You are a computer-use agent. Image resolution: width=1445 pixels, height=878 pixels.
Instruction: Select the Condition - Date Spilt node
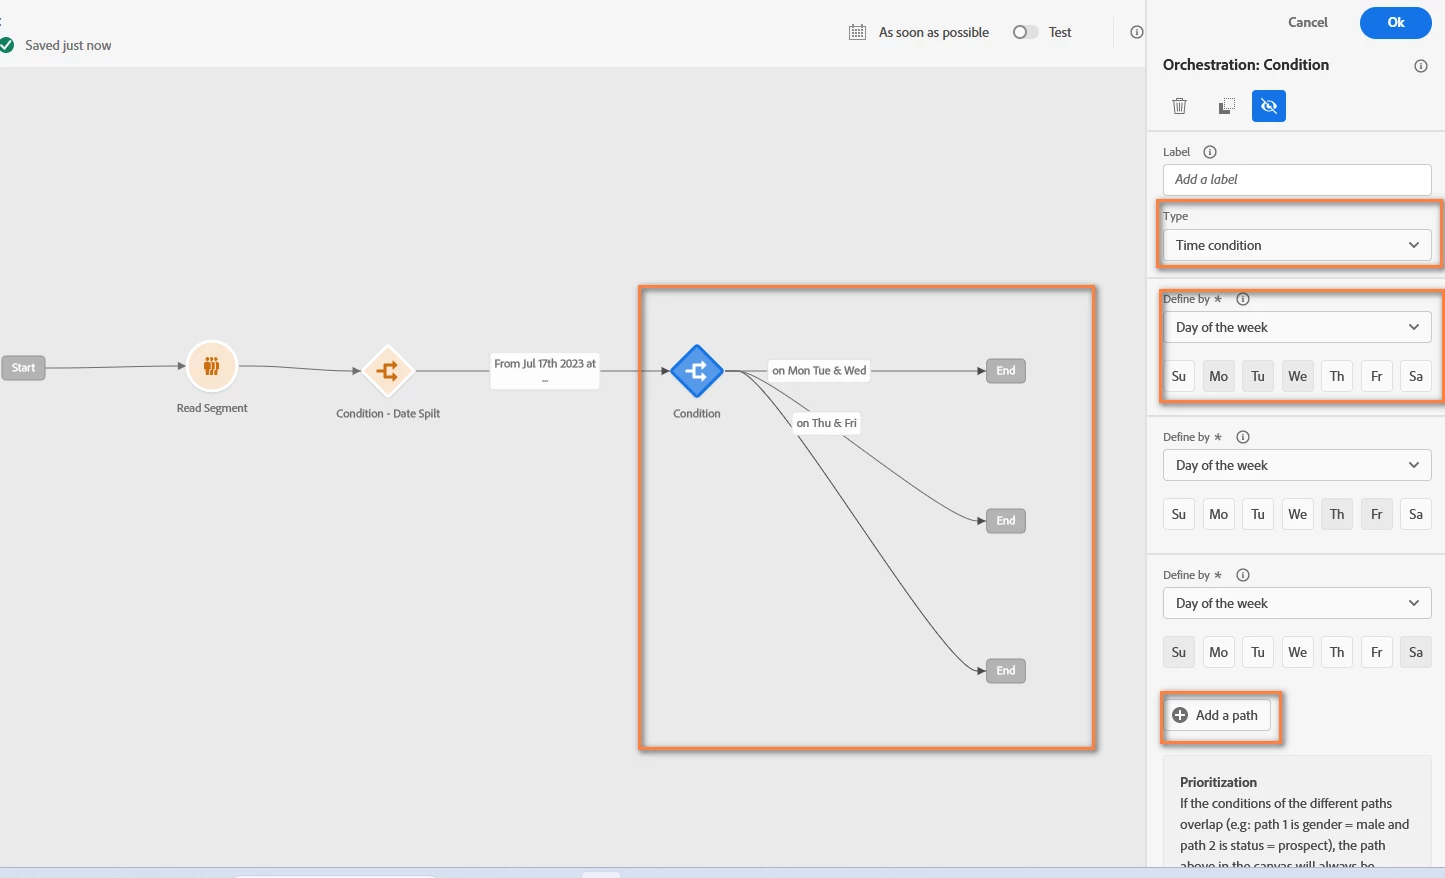[388, 371]
